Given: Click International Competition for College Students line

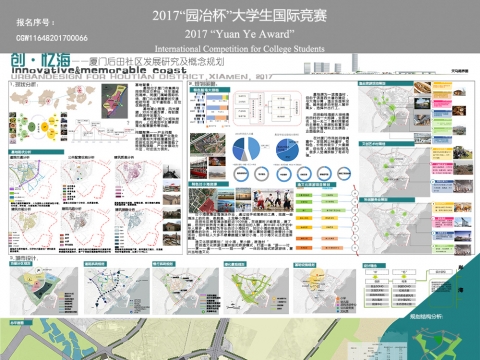Looking at the screenshot, I should [240, 49].
